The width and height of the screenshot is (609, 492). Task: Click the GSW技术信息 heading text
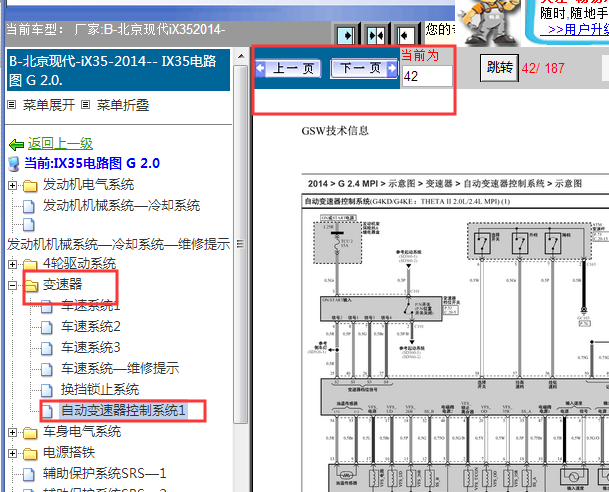tap(335, 131)
